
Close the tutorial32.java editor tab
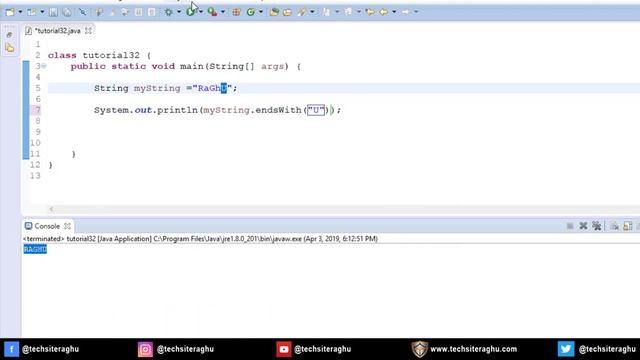click(88, 31)
